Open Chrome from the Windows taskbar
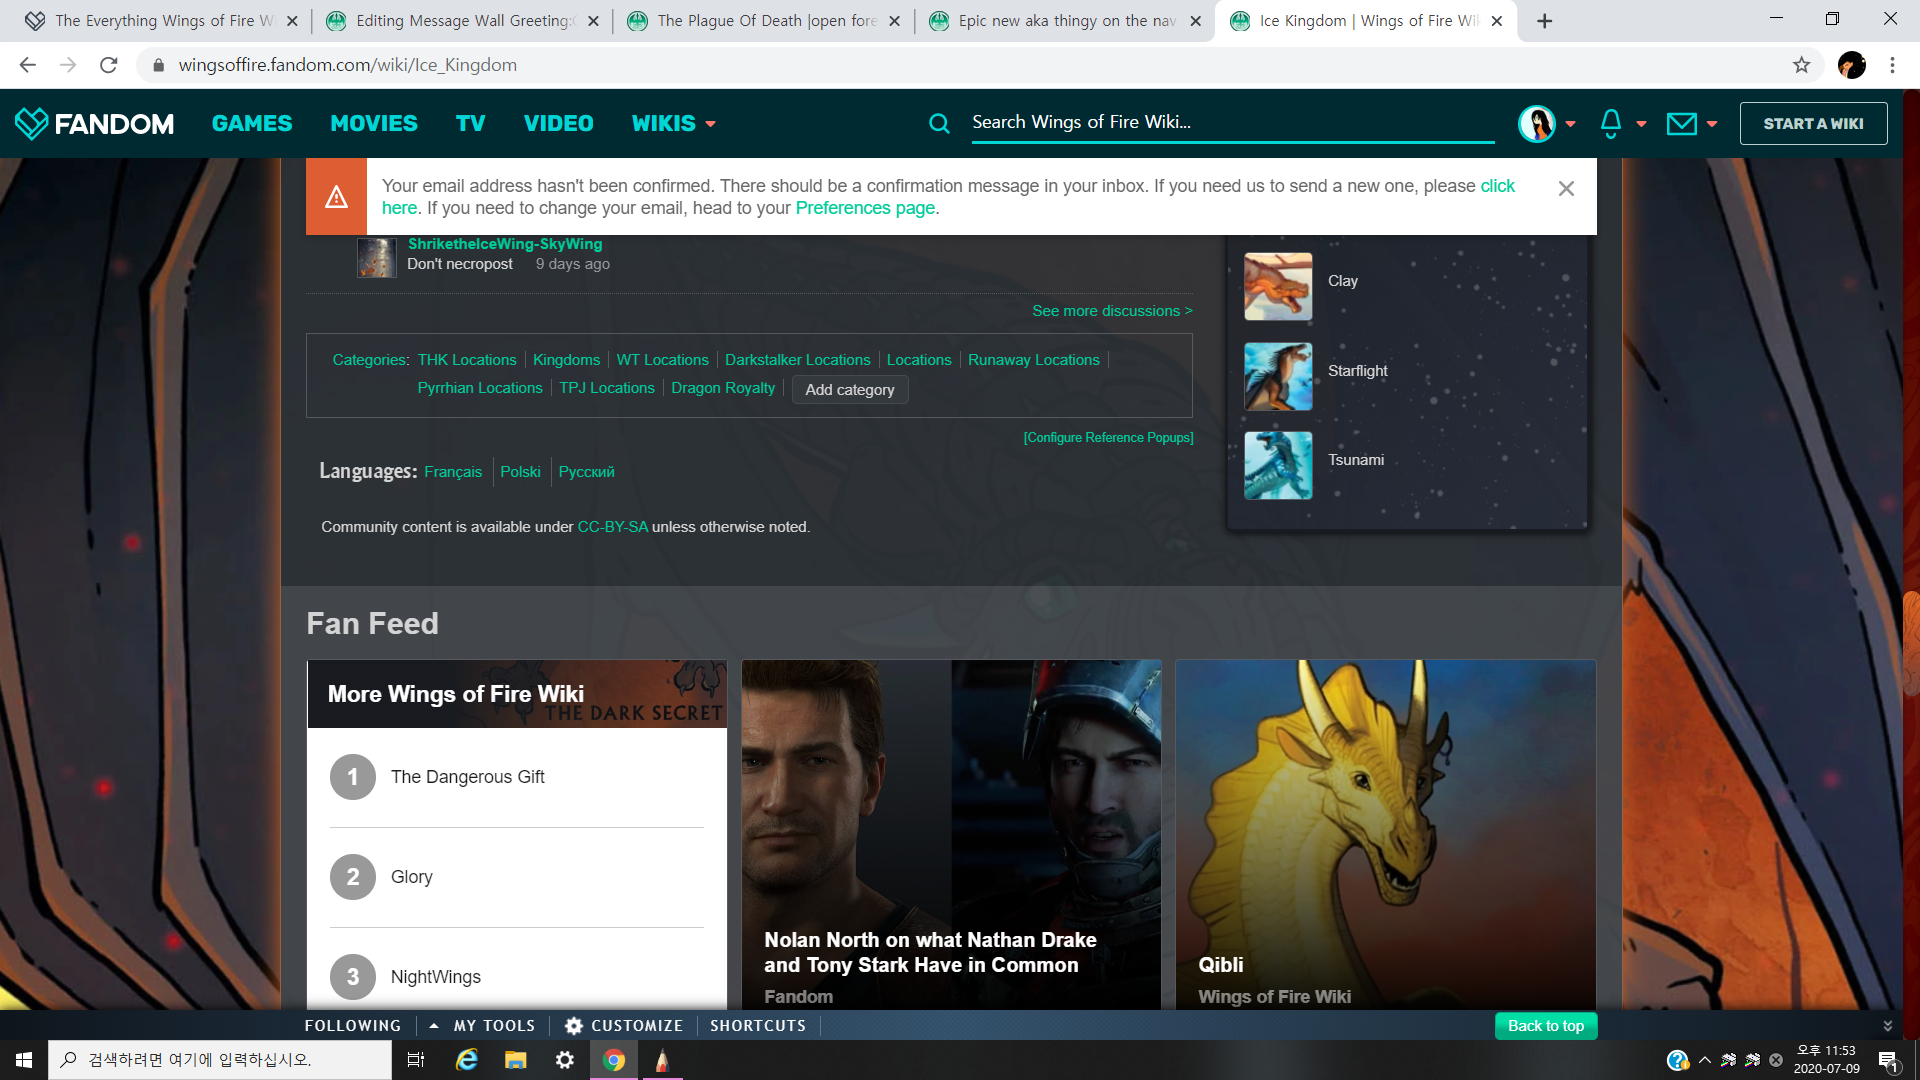 coord(614,1060)
